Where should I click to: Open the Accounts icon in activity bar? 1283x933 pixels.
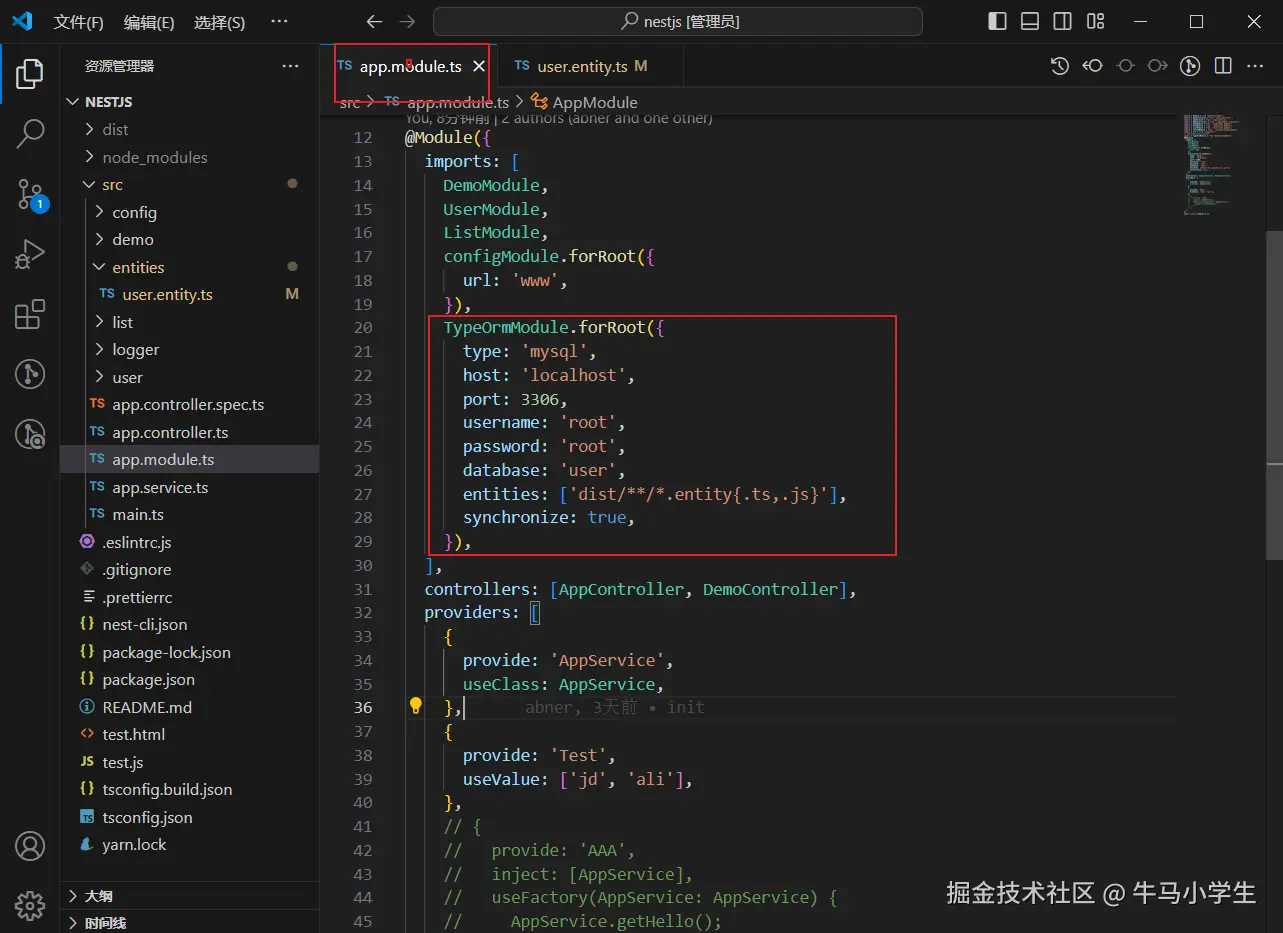tap(30, 846)
